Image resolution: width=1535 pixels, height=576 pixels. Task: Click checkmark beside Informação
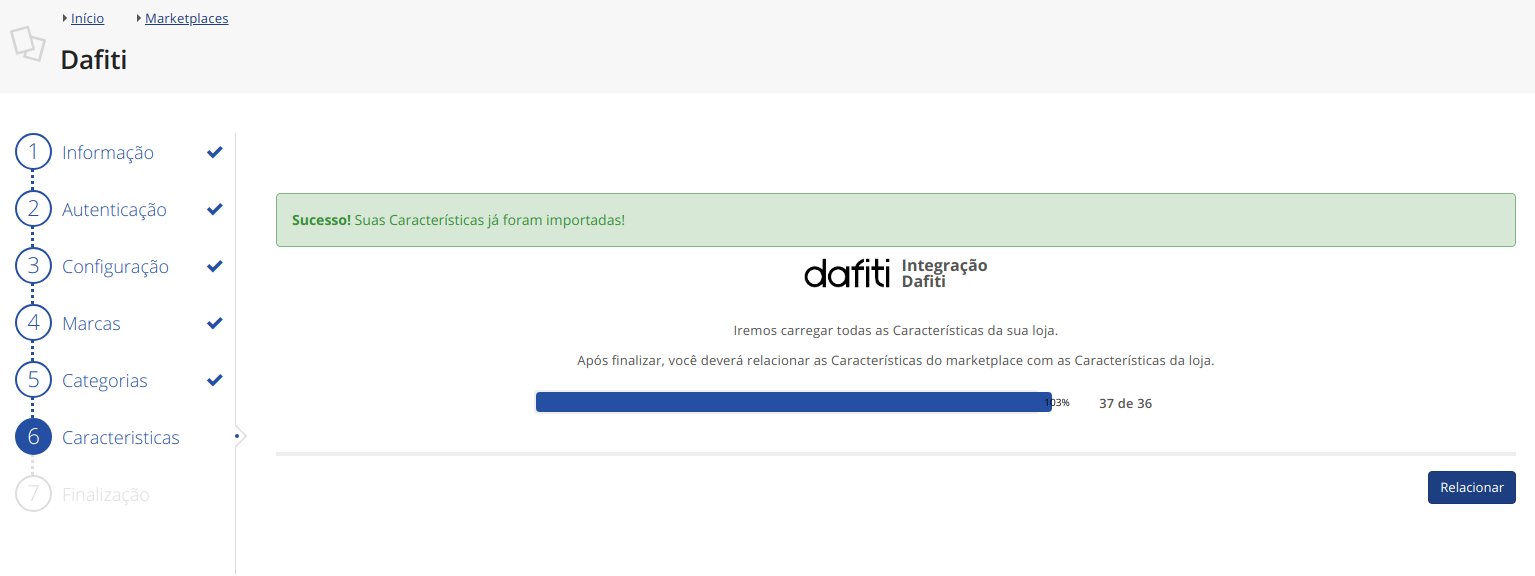[x=214, y=152]
